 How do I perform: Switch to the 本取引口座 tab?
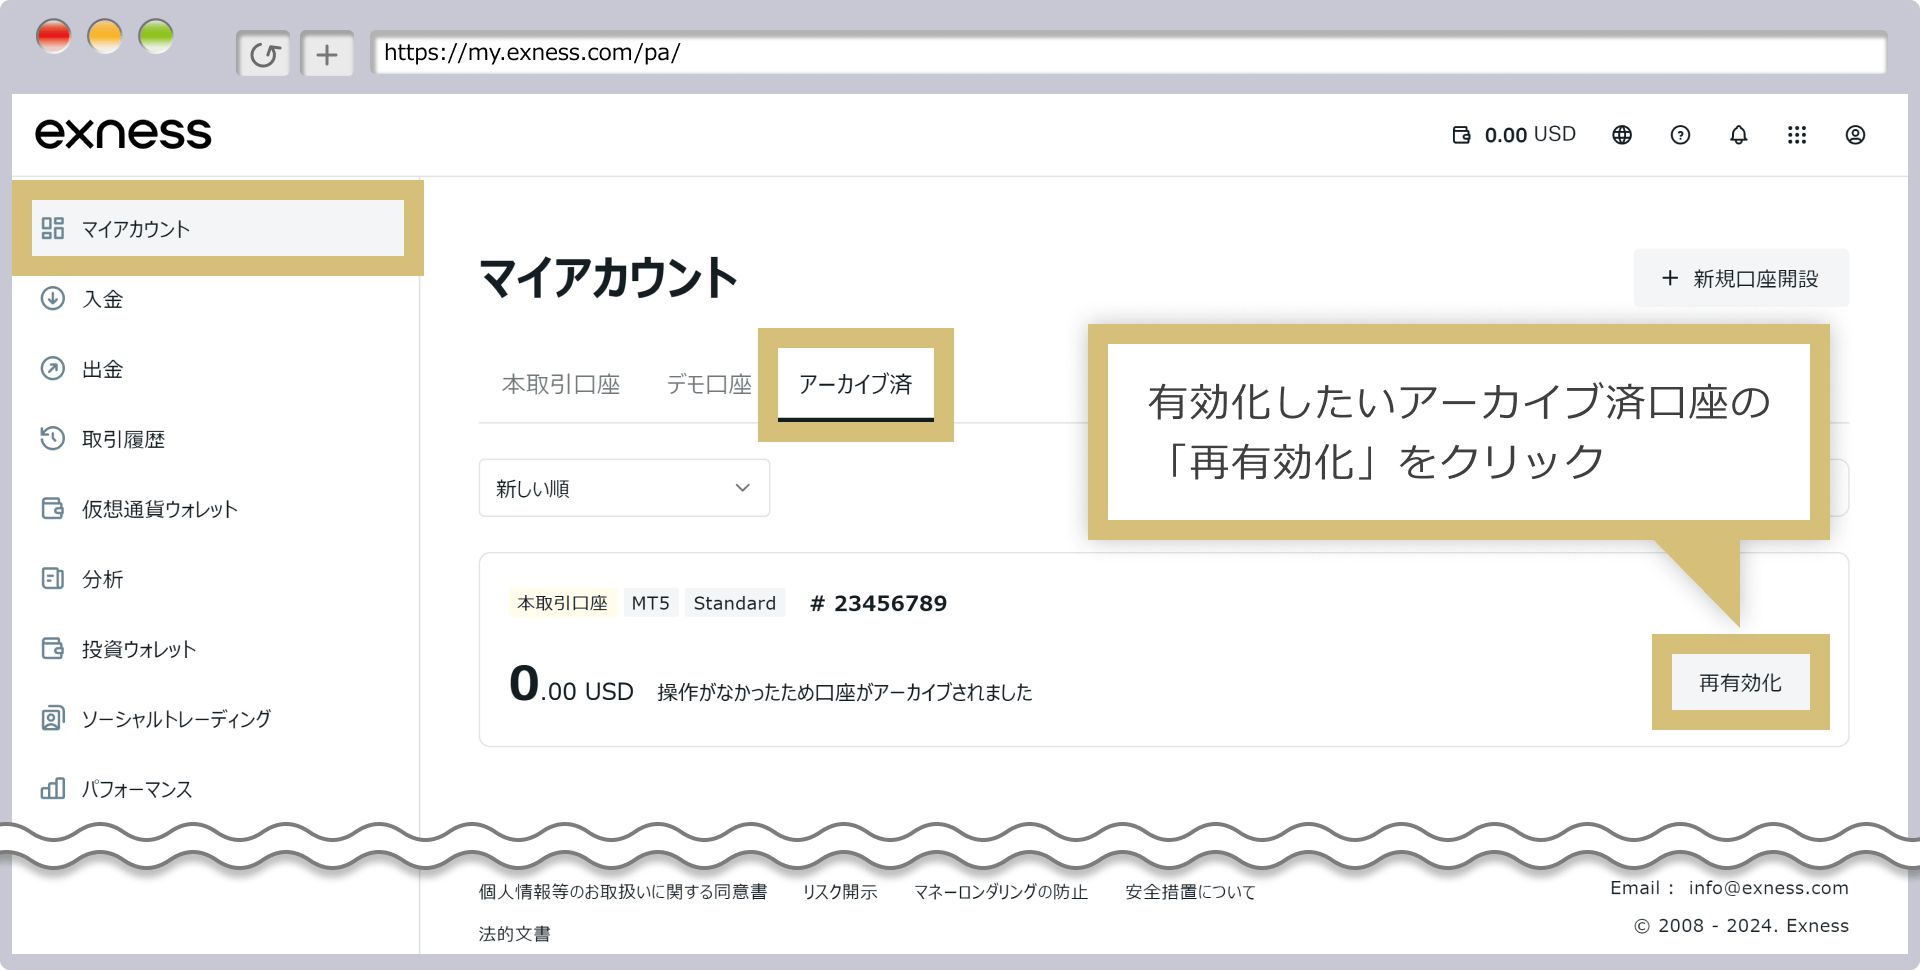(561, 385)
